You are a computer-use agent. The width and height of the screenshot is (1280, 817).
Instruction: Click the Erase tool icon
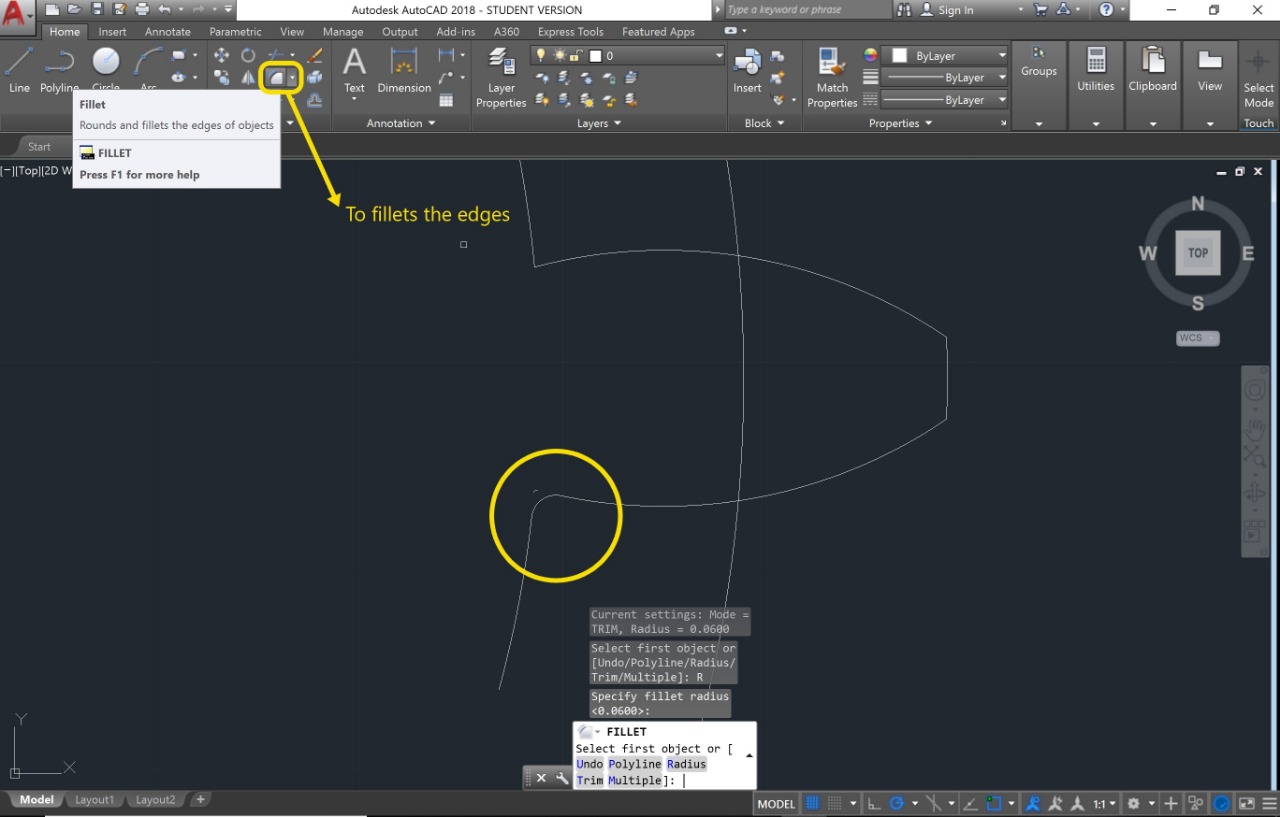(x=315, y=55)
